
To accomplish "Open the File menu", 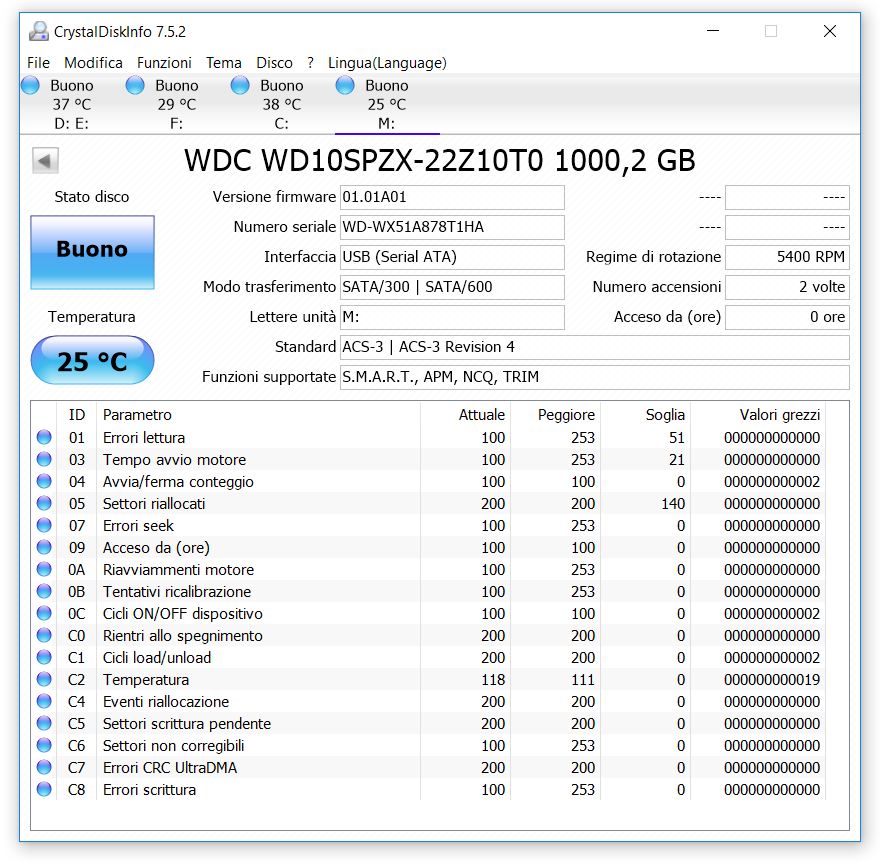I will 38,63.
